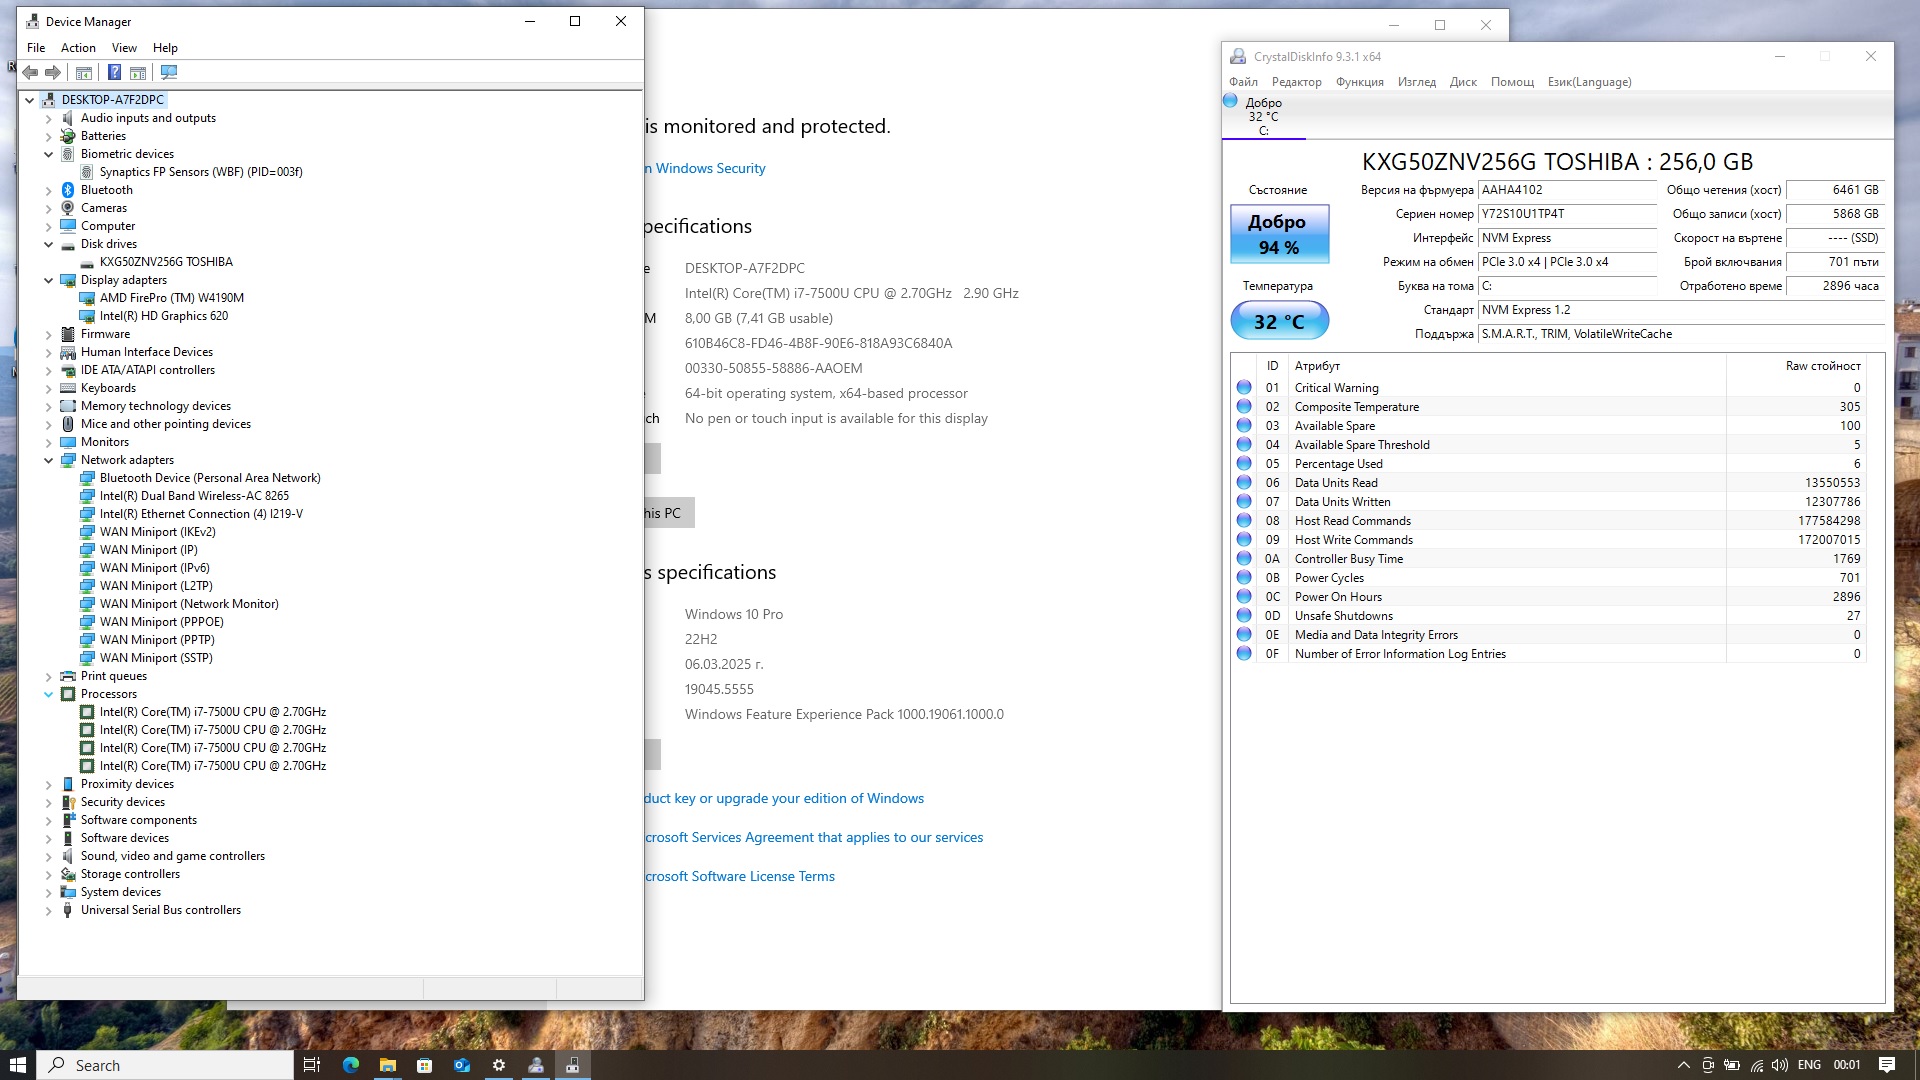The height and width of the screenshot is (1080, 1920).
Task: Open the File menu in Device Manager
Action: pyautogui.click(x=36, y=47)
